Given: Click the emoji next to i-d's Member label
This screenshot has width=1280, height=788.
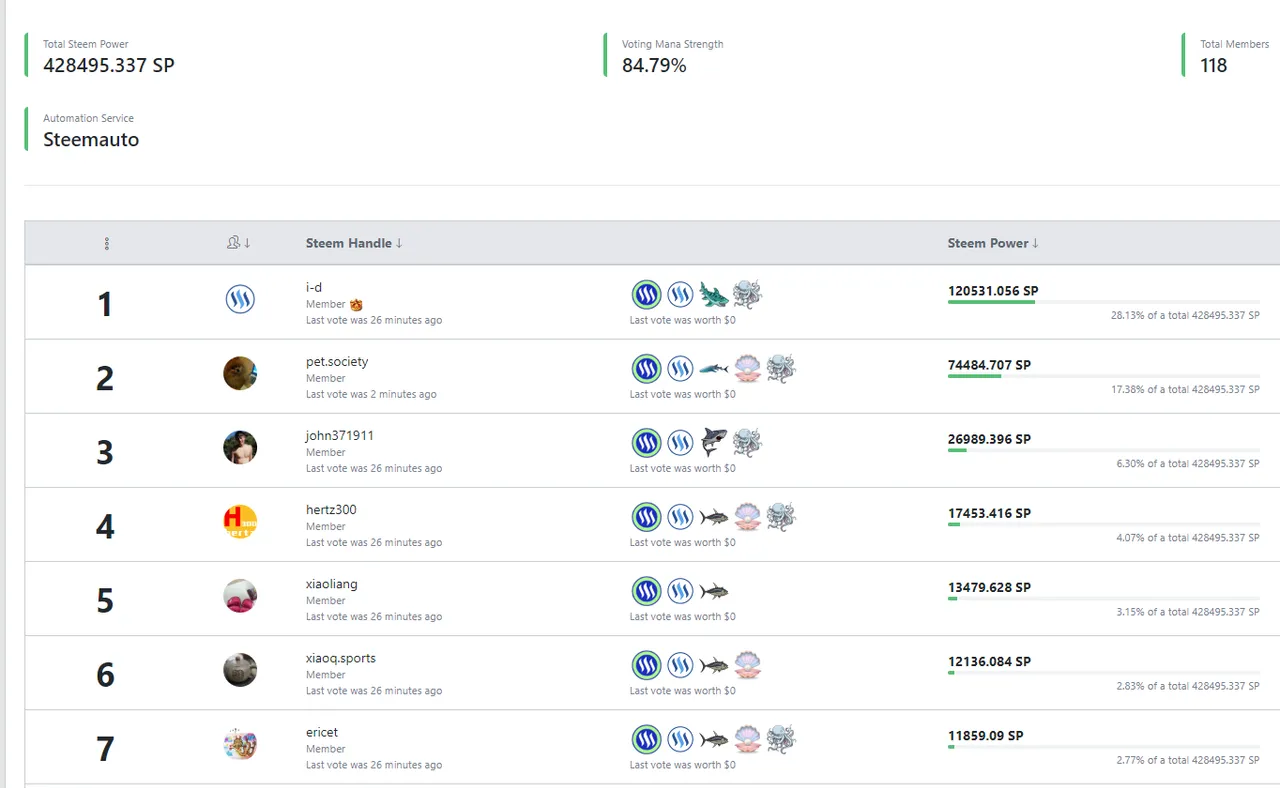Looking at the screenshot, I should pos(356,305).
